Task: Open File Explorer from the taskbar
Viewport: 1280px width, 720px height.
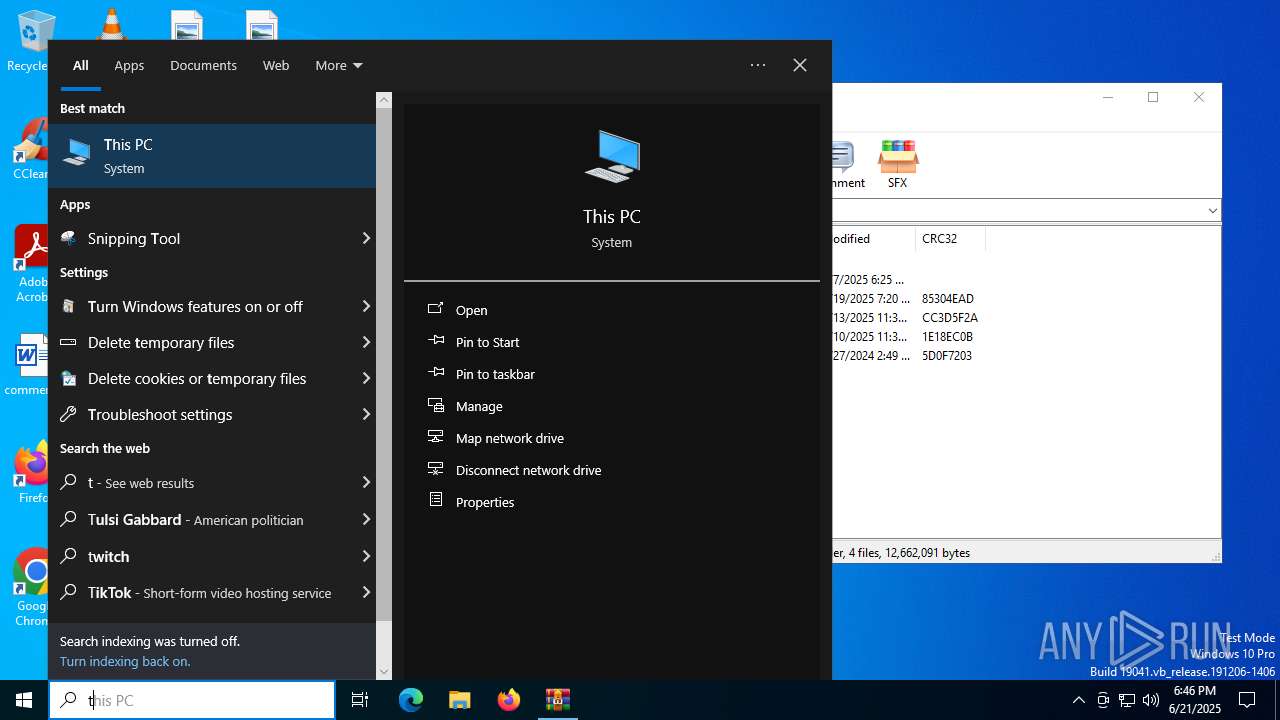Action: 460,700
